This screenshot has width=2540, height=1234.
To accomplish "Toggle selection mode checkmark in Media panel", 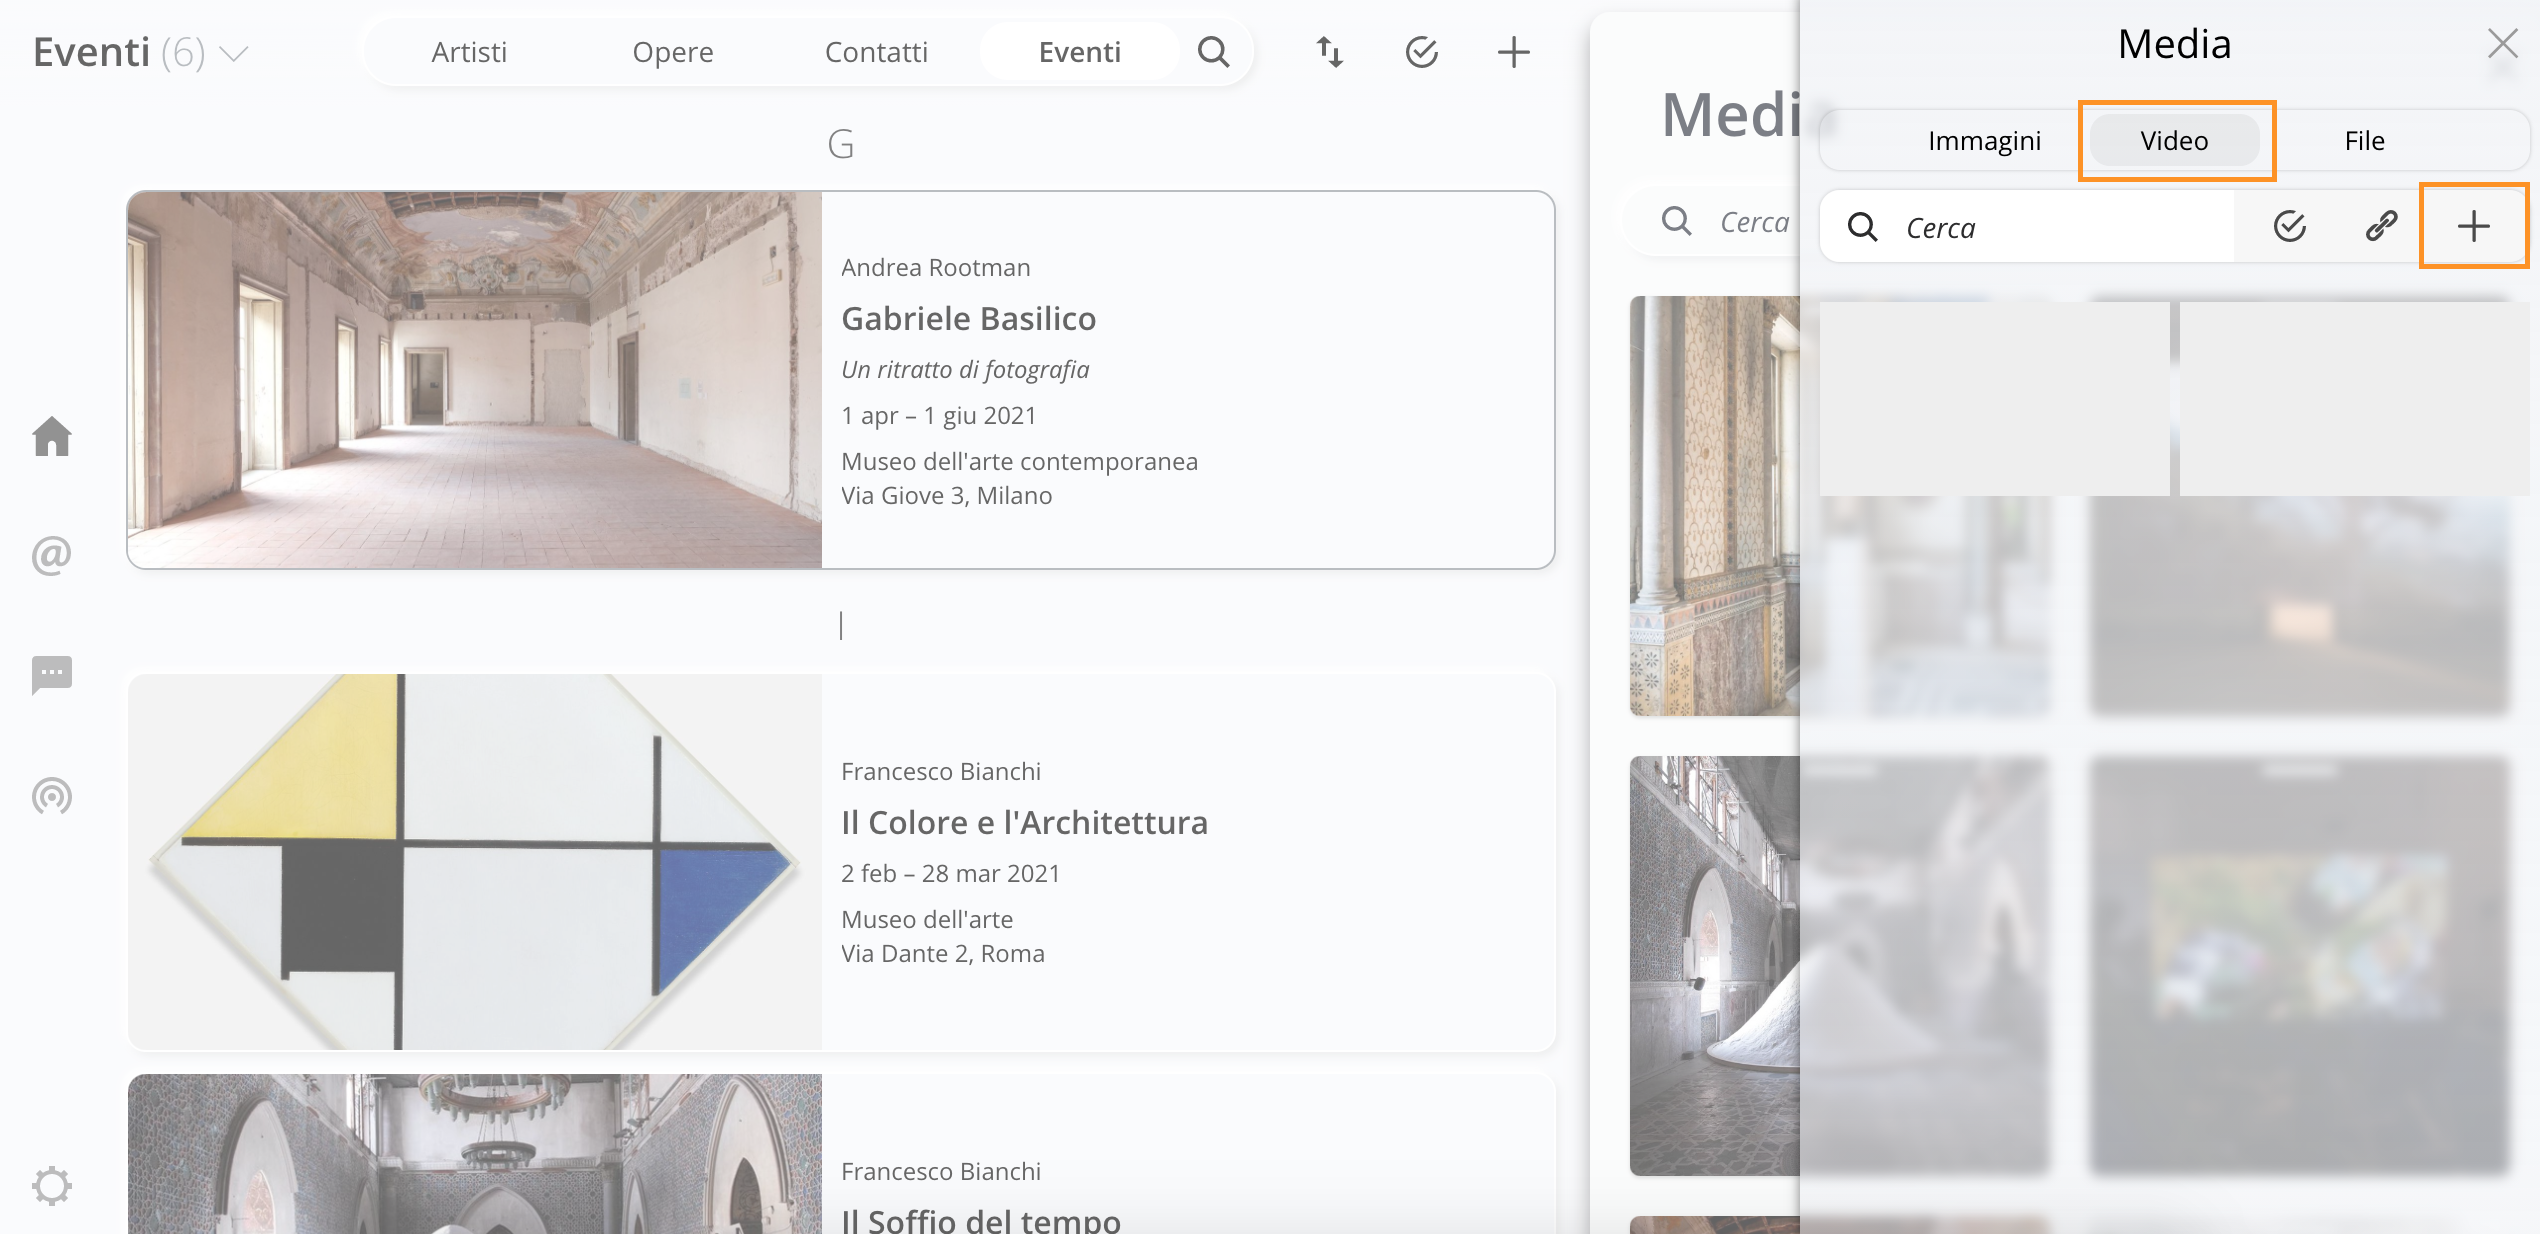I will coord(2289,226).
